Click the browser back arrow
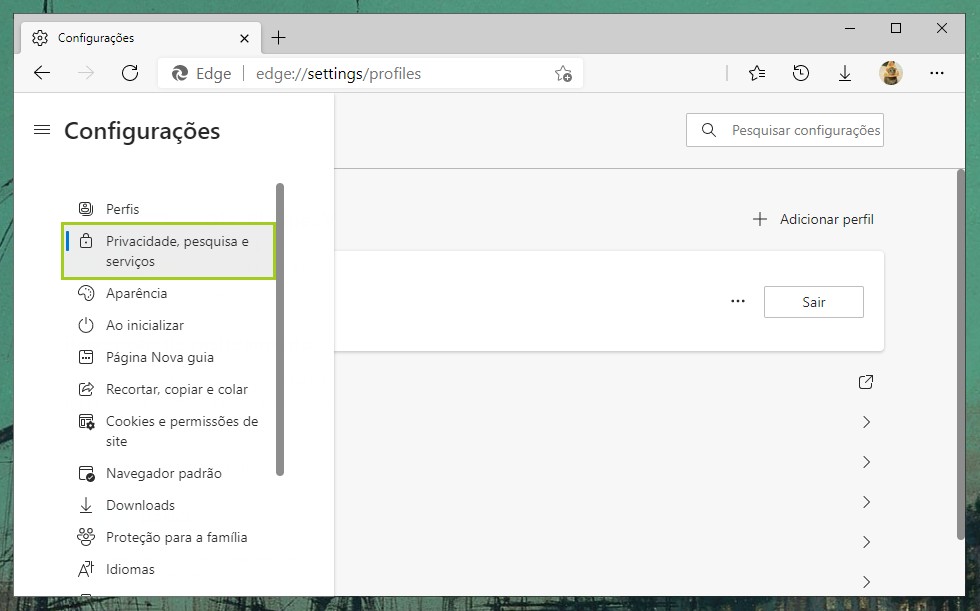 [42, 73]
